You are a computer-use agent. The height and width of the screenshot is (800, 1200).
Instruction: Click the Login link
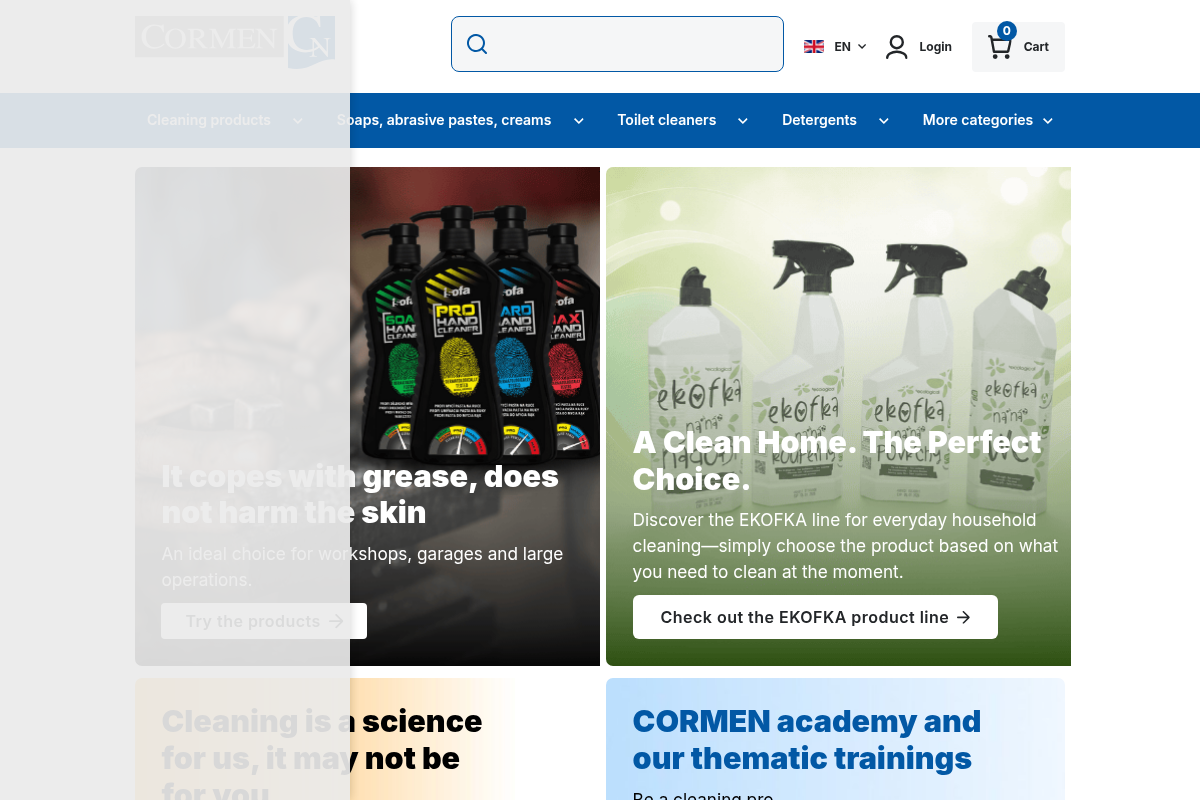click(x=936, y=47)
